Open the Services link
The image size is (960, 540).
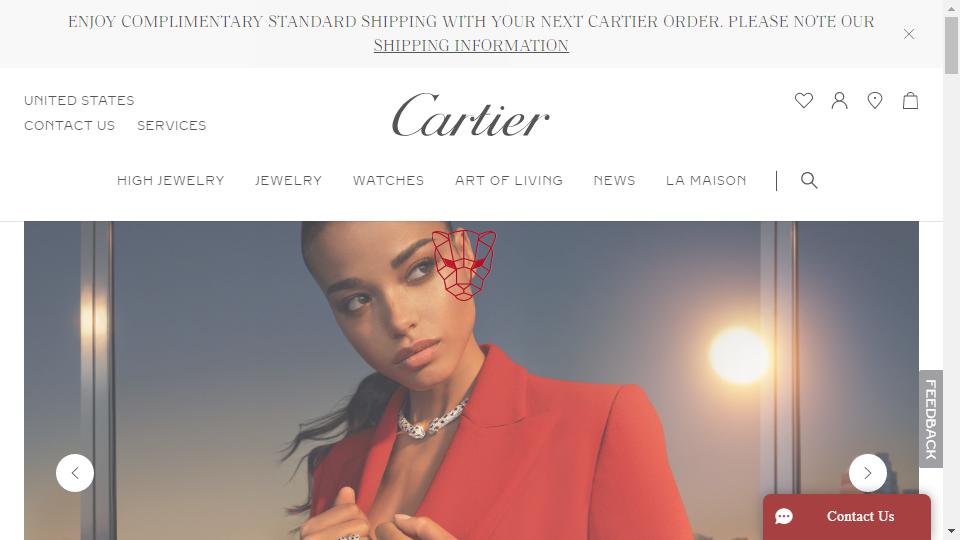tap(171, 126)
